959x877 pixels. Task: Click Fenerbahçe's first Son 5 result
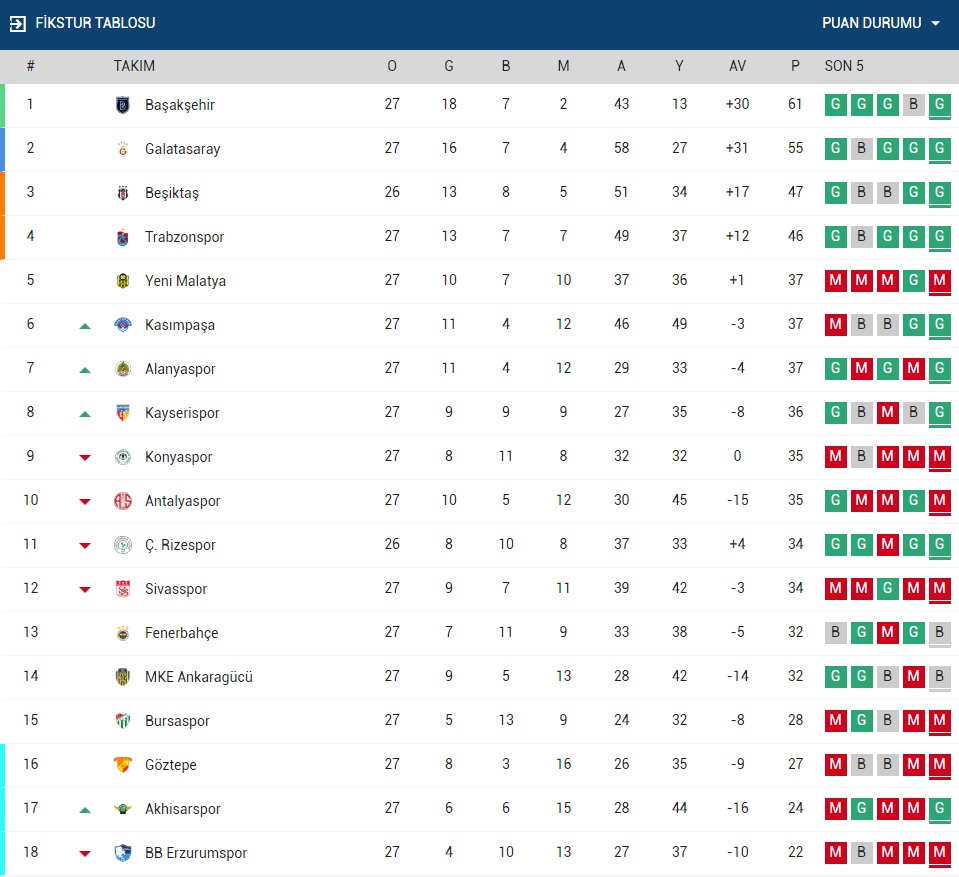(834, 633)
